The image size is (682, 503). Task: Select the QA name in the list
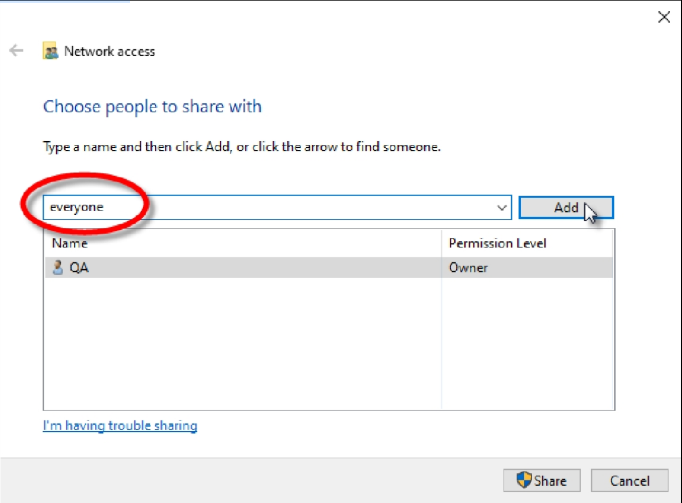(x=77, y=267)
